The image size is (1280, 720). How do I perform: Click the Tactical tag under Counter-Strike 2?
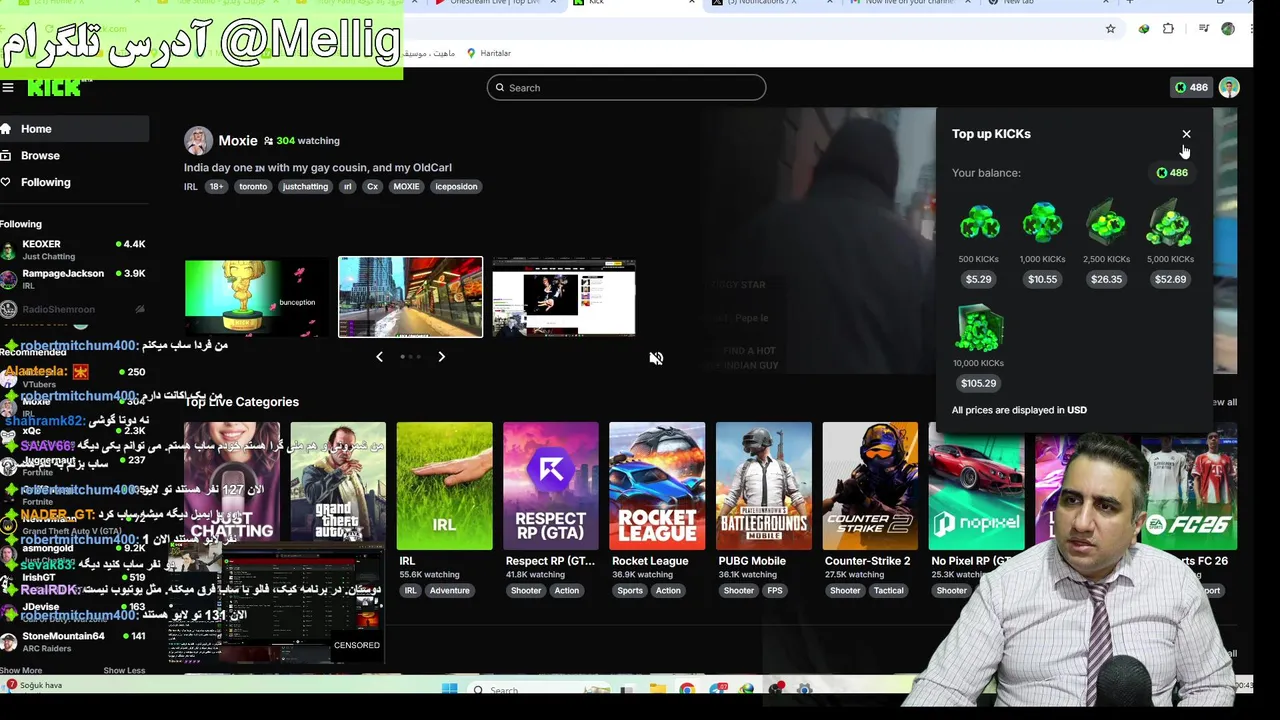pyautogui.click(x=888, y=591)
